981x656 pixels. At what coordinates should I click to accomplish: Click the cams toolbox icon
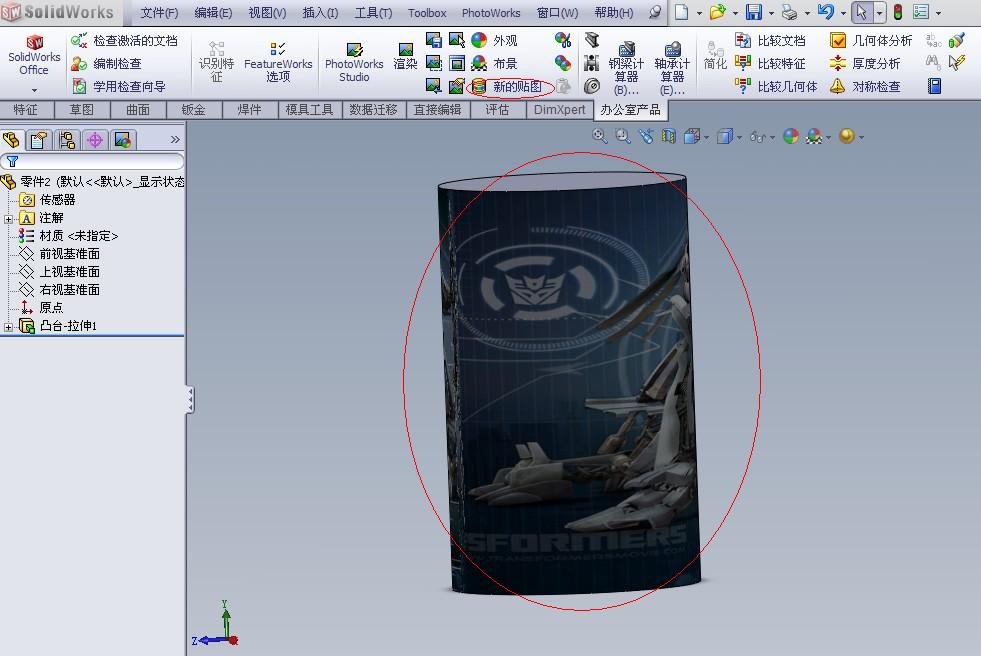point(591,86)
